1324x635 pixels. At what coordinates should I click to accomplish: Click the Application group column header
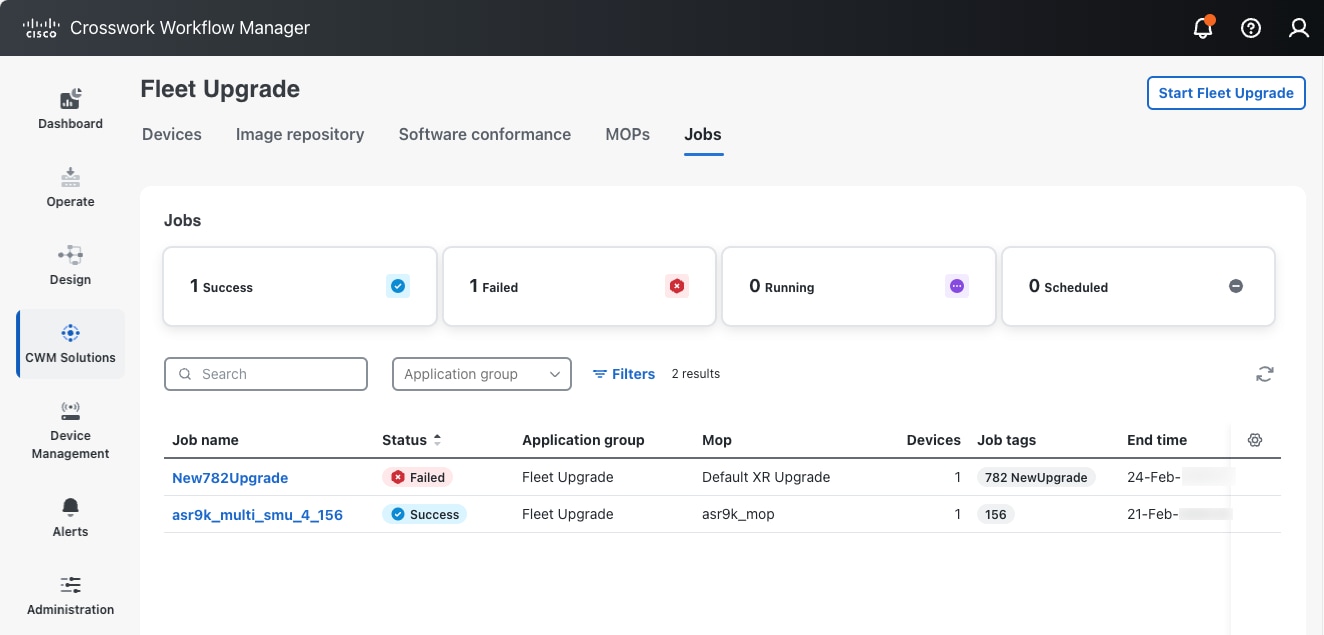click(583, 440)
